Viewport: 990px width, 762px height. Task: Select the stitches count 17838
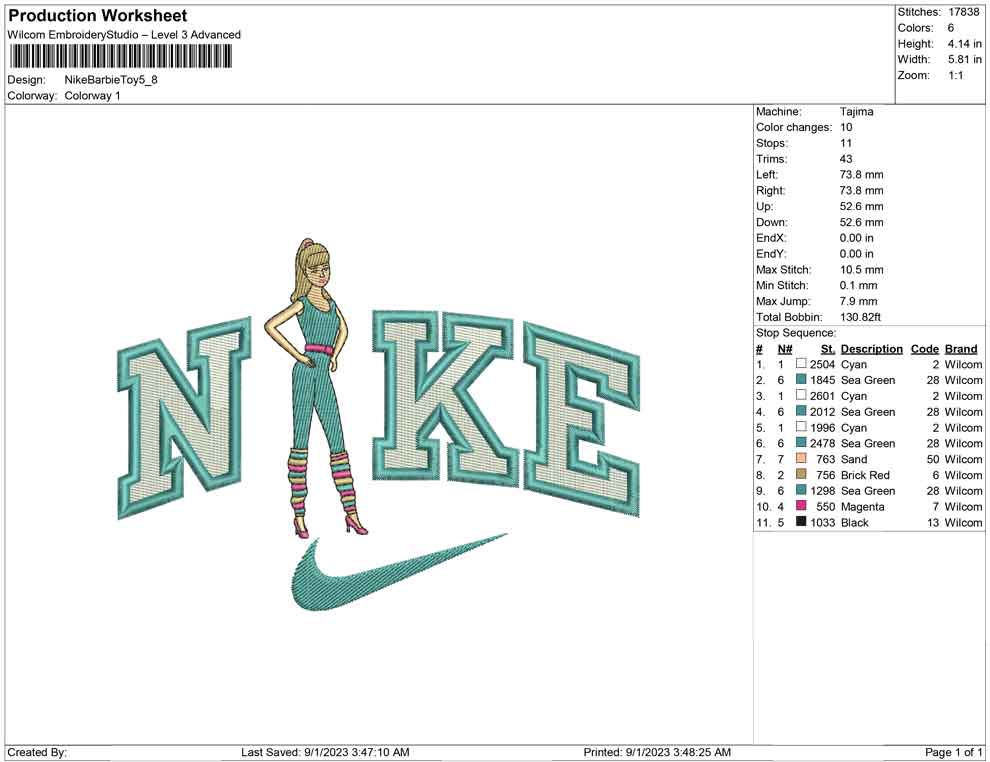(x=963, y=12)
